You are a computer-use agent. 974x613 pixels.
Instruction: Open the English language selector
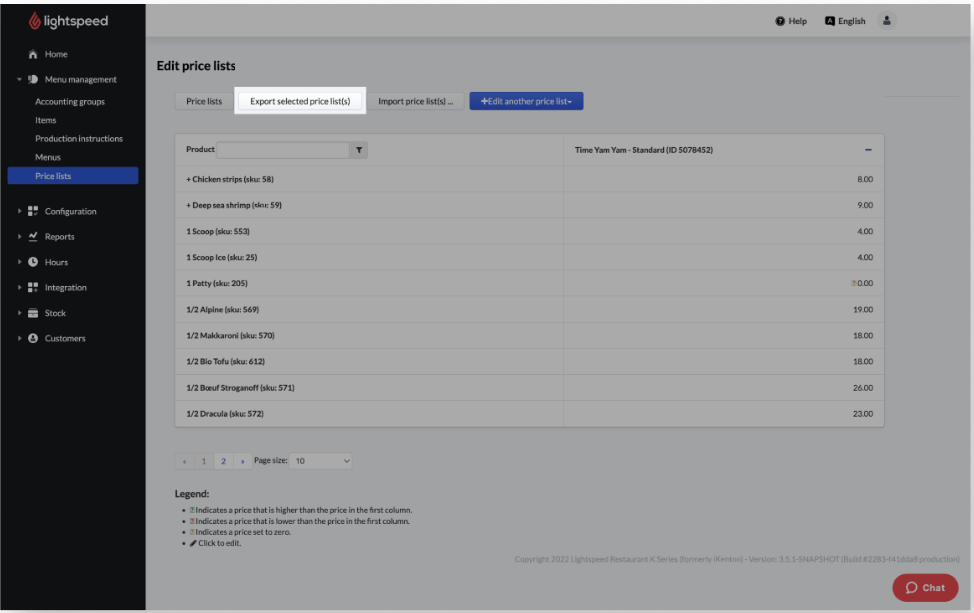click(x=845, y=21)
